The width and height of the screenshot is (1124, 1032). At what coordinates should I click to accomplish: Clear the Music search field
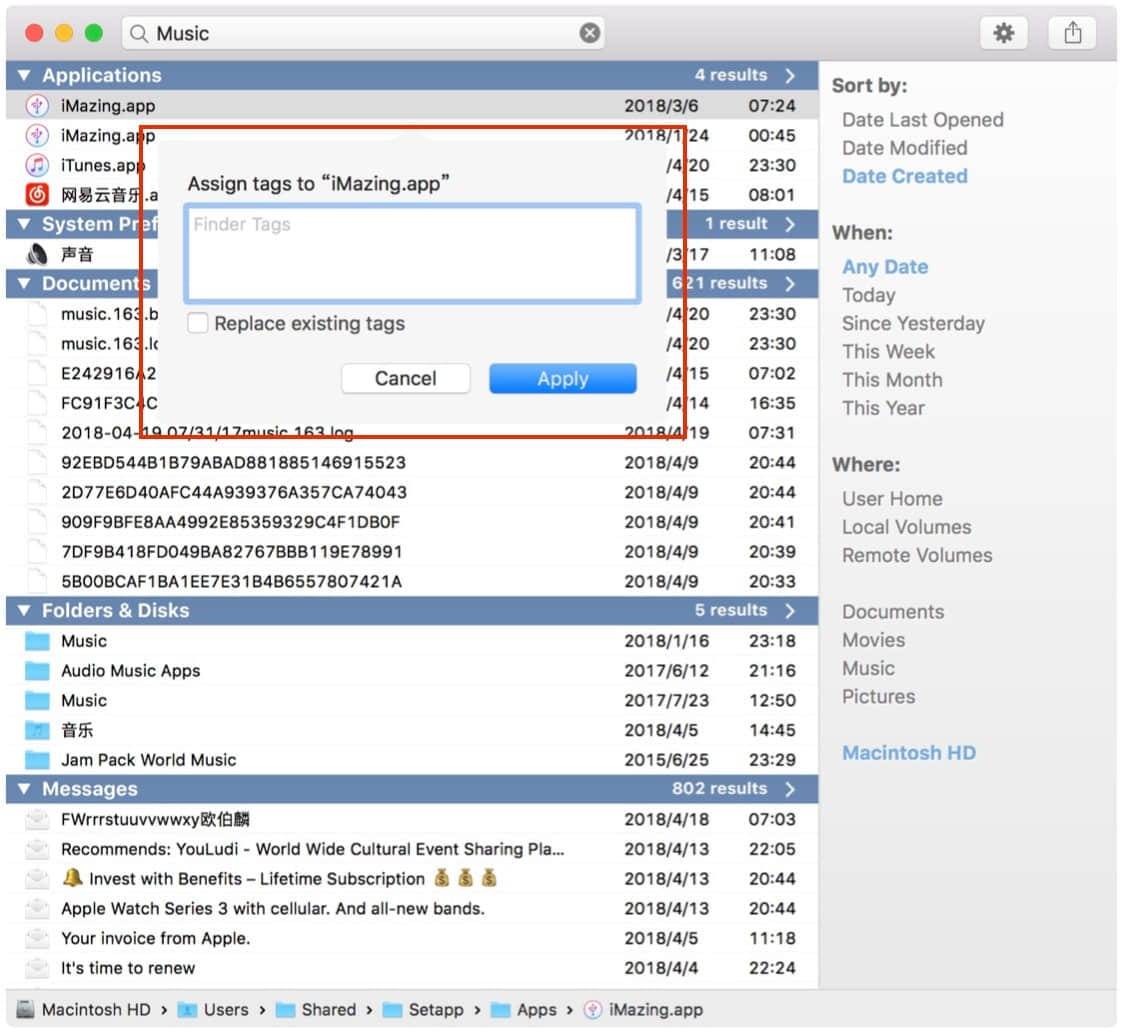(590, 33)
